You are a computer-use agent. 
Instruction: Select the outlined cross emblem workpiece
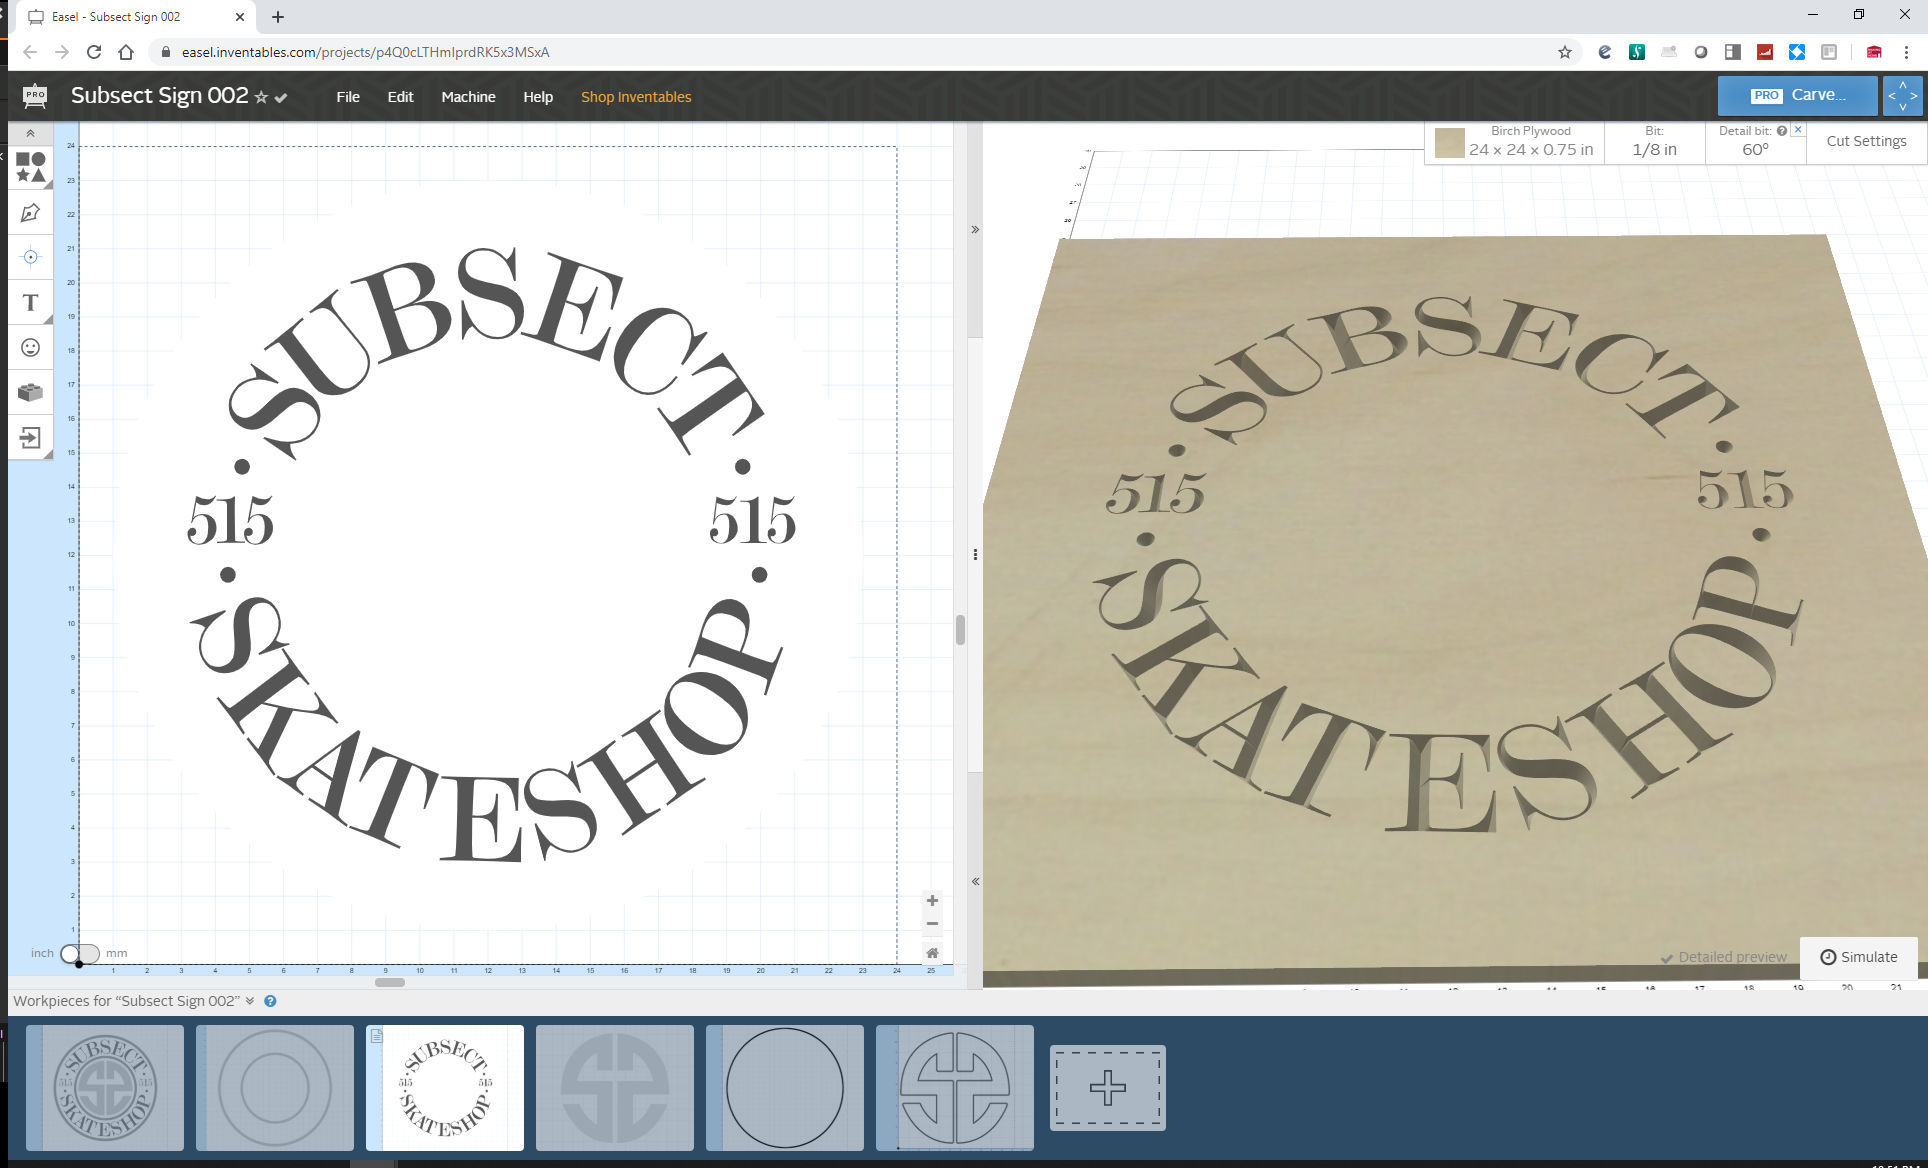[955, 1088]
